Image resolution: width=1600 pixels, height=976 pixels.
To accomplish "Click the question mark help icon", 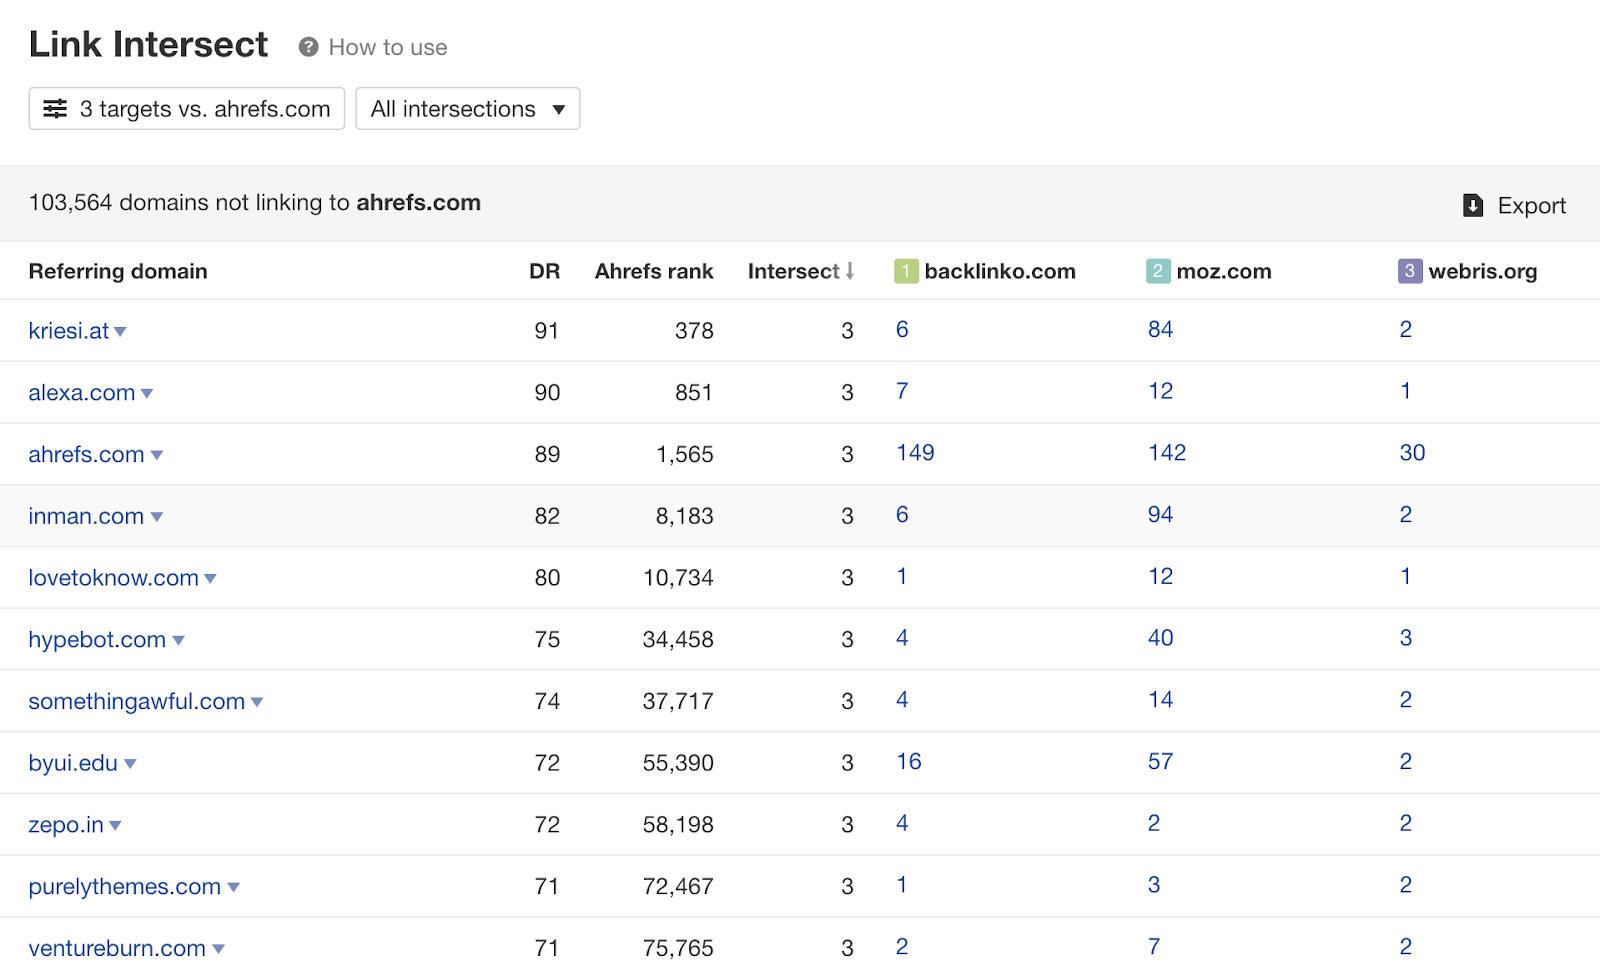I will click(x=308, y=47).
